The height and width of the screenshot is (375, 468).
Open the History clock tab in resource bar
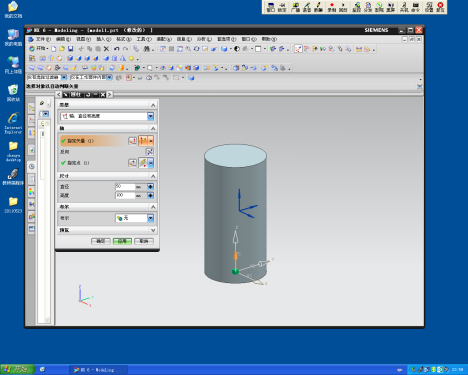[32, 166]
